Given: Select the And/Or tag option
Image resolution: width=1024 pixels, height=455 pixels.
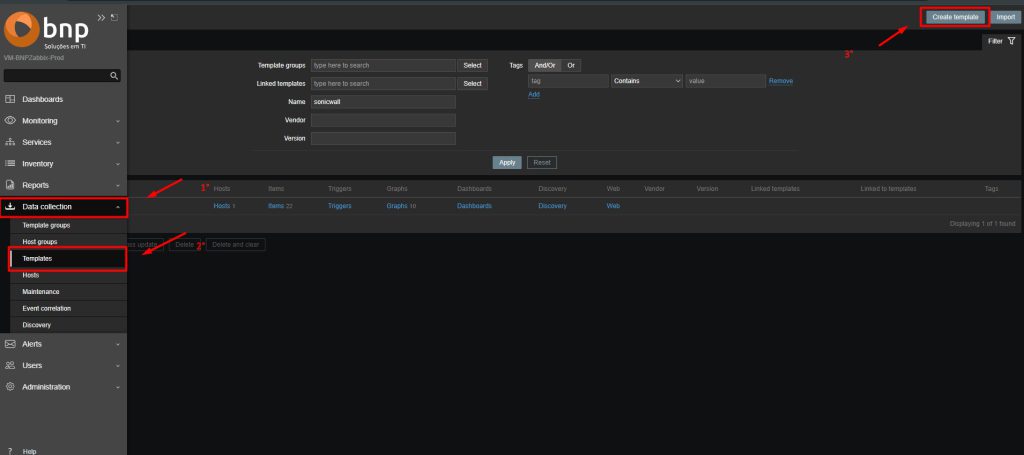Looking at the screenshot, I should pos(543,65).
